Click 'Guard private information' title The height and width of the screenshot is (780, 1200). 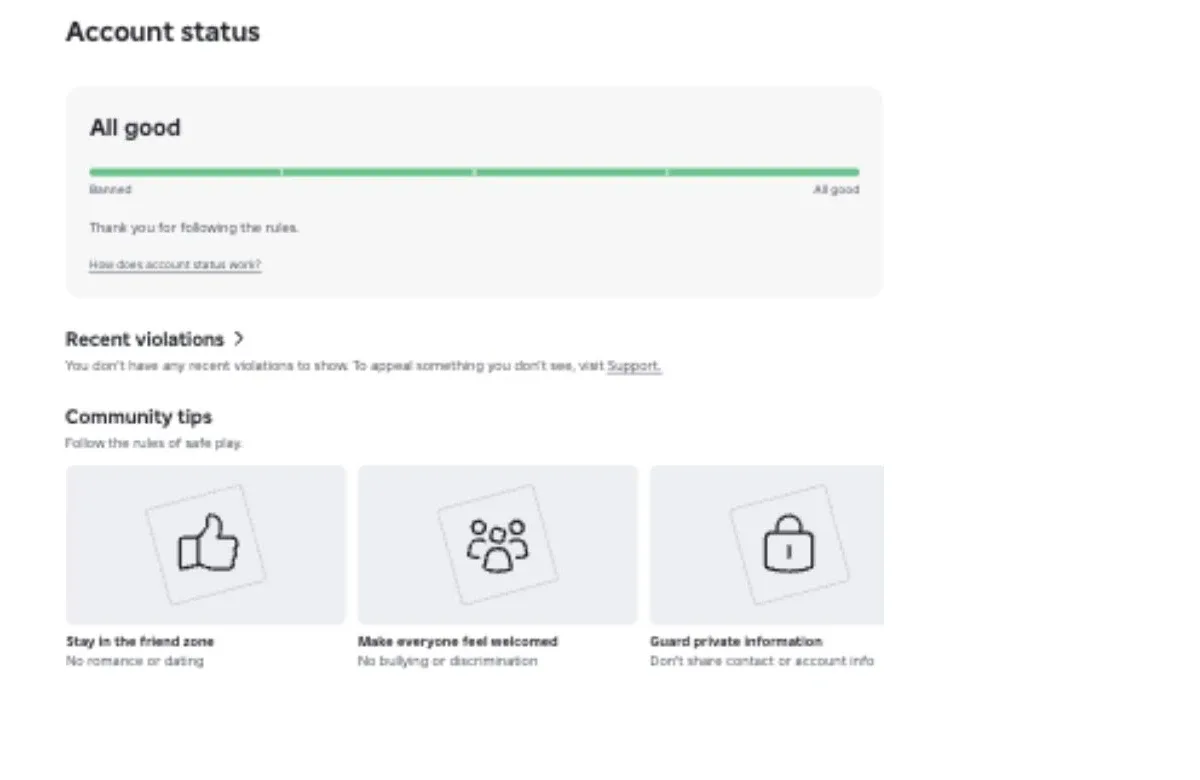[736, 642]
